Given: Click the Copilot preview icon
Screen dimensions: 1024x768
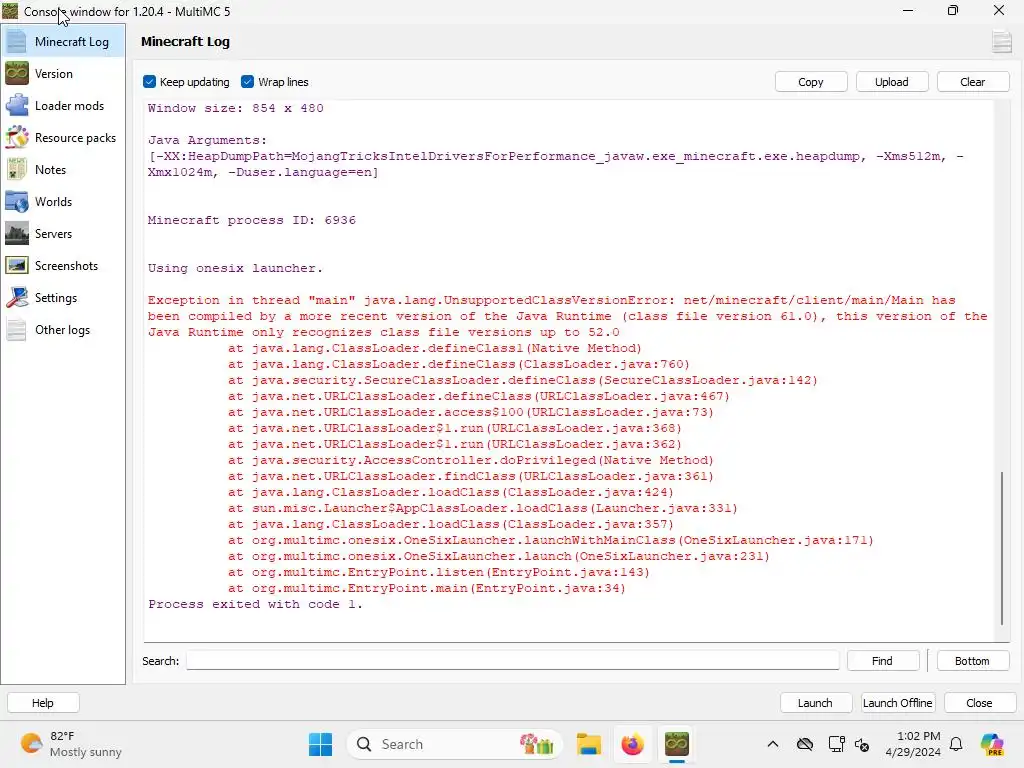Looking at the screenshot, I should click(x=992, y=744).
